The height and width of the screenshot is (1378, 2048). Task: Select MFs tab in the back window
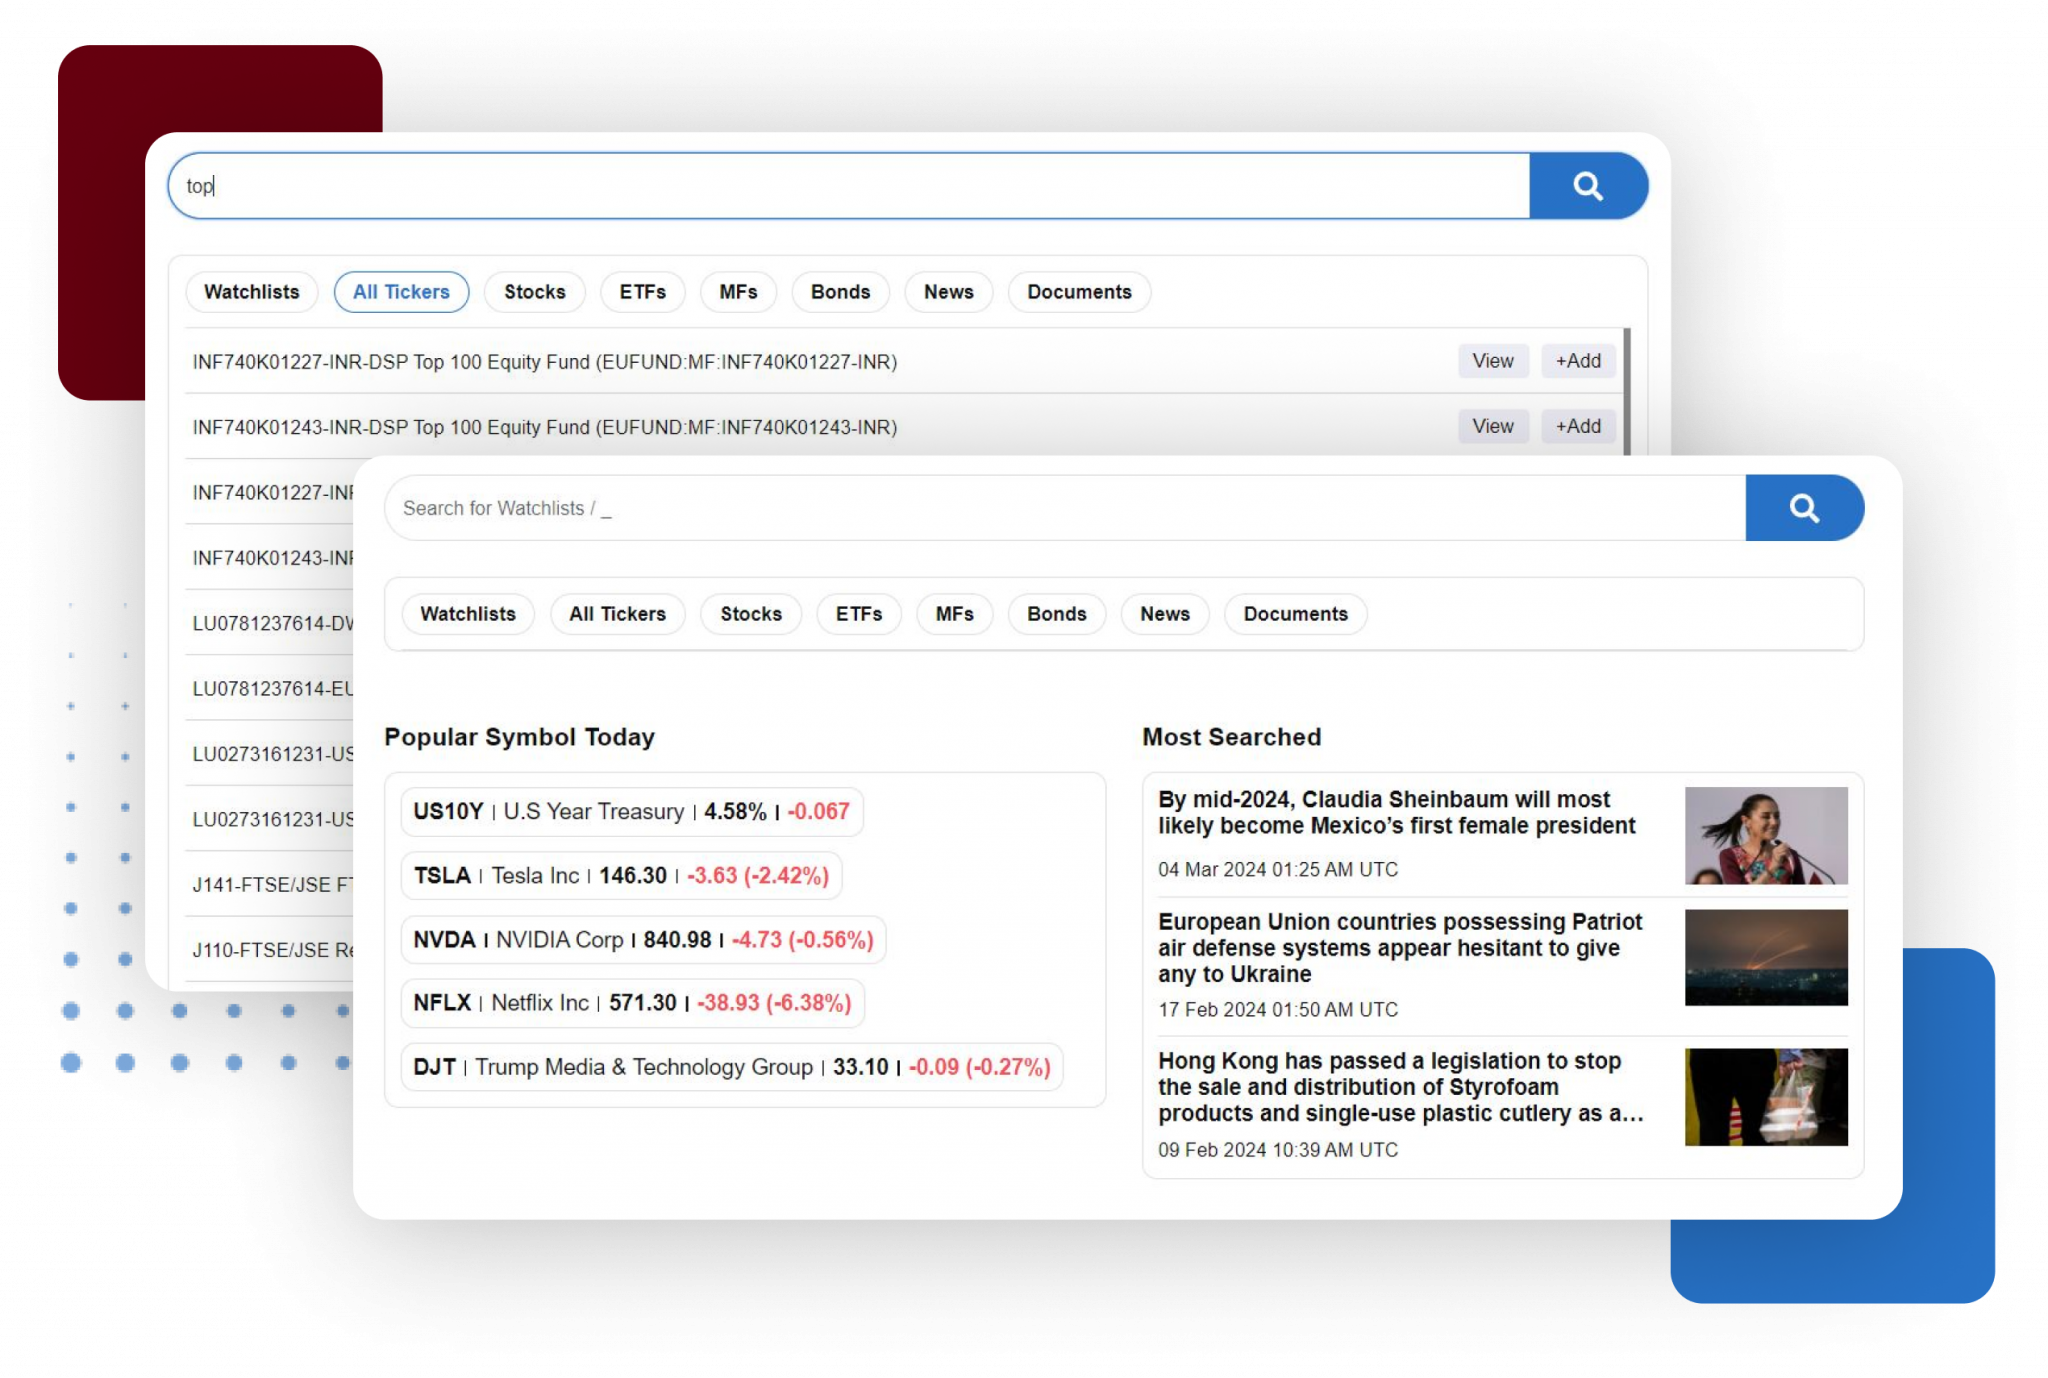tap(738, 292)
